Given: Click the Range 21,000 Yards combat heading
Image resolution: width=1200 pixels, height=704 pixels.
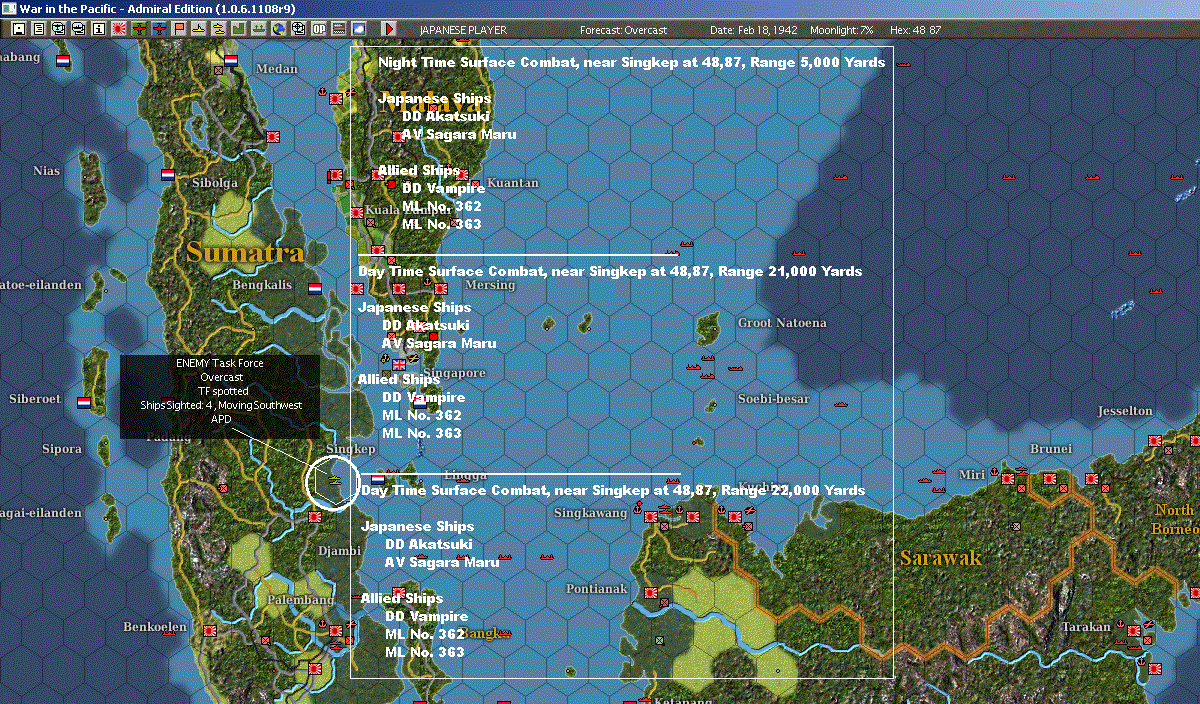Looking at the screenshot, I should 610,271.
